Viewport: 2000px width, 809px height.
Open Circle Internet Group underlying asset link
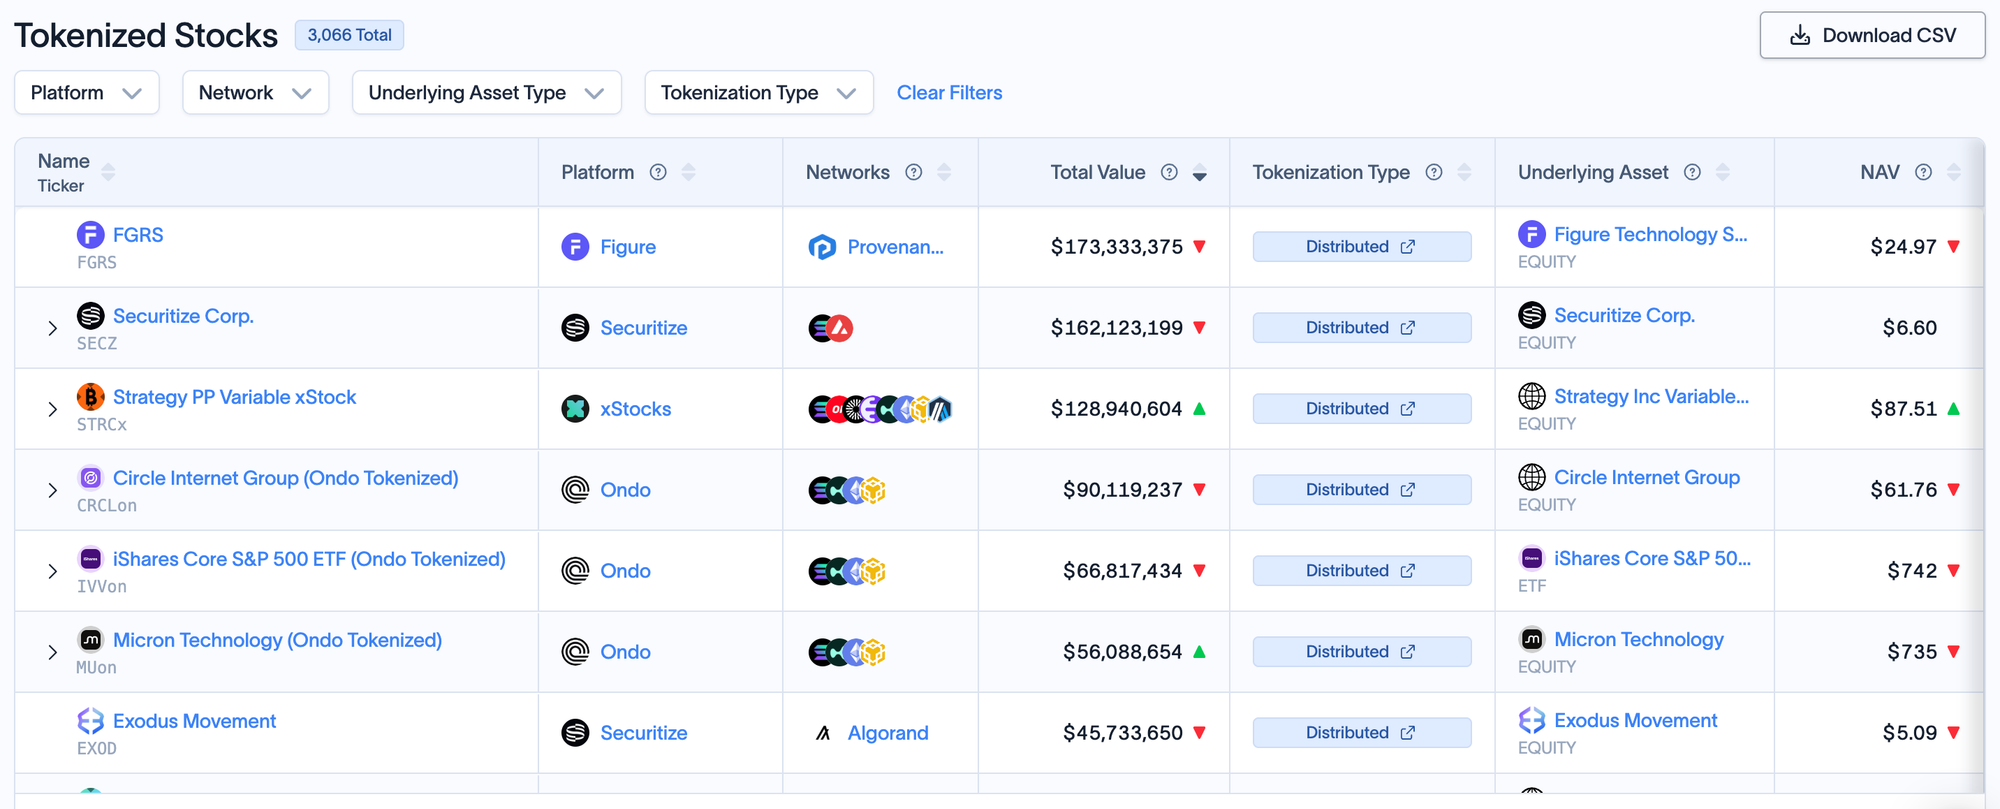click(1647, 477)
